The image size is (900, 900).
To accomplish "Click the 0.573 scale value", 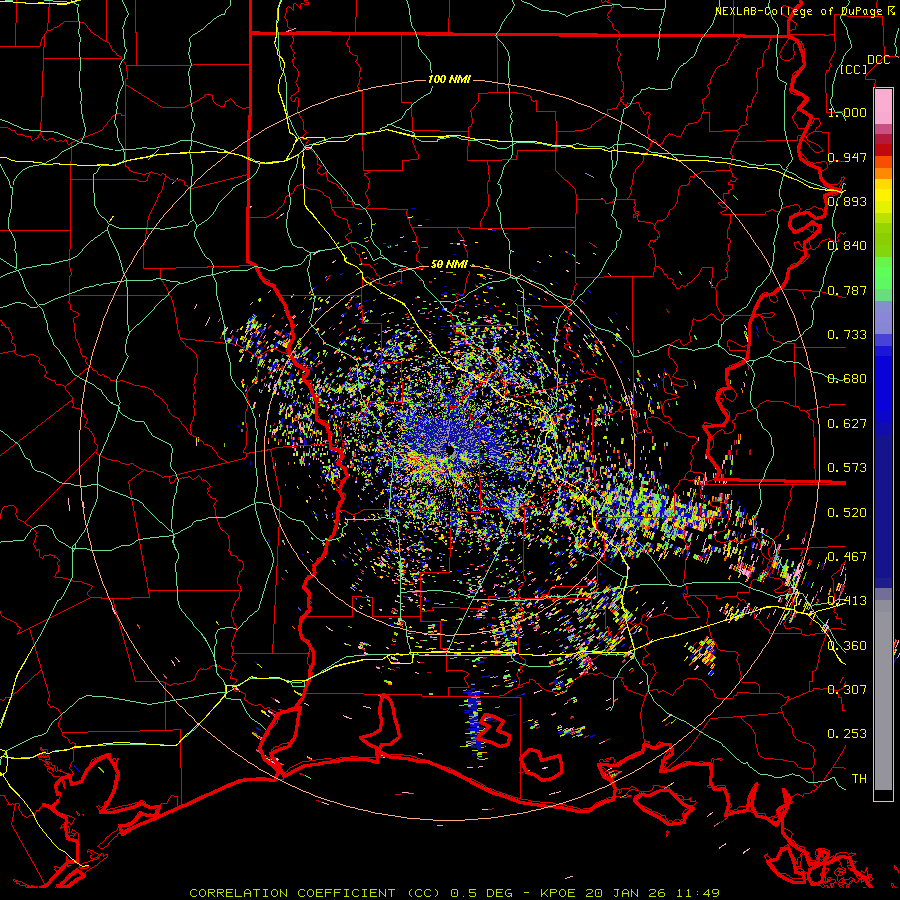I will click(847, 468).
